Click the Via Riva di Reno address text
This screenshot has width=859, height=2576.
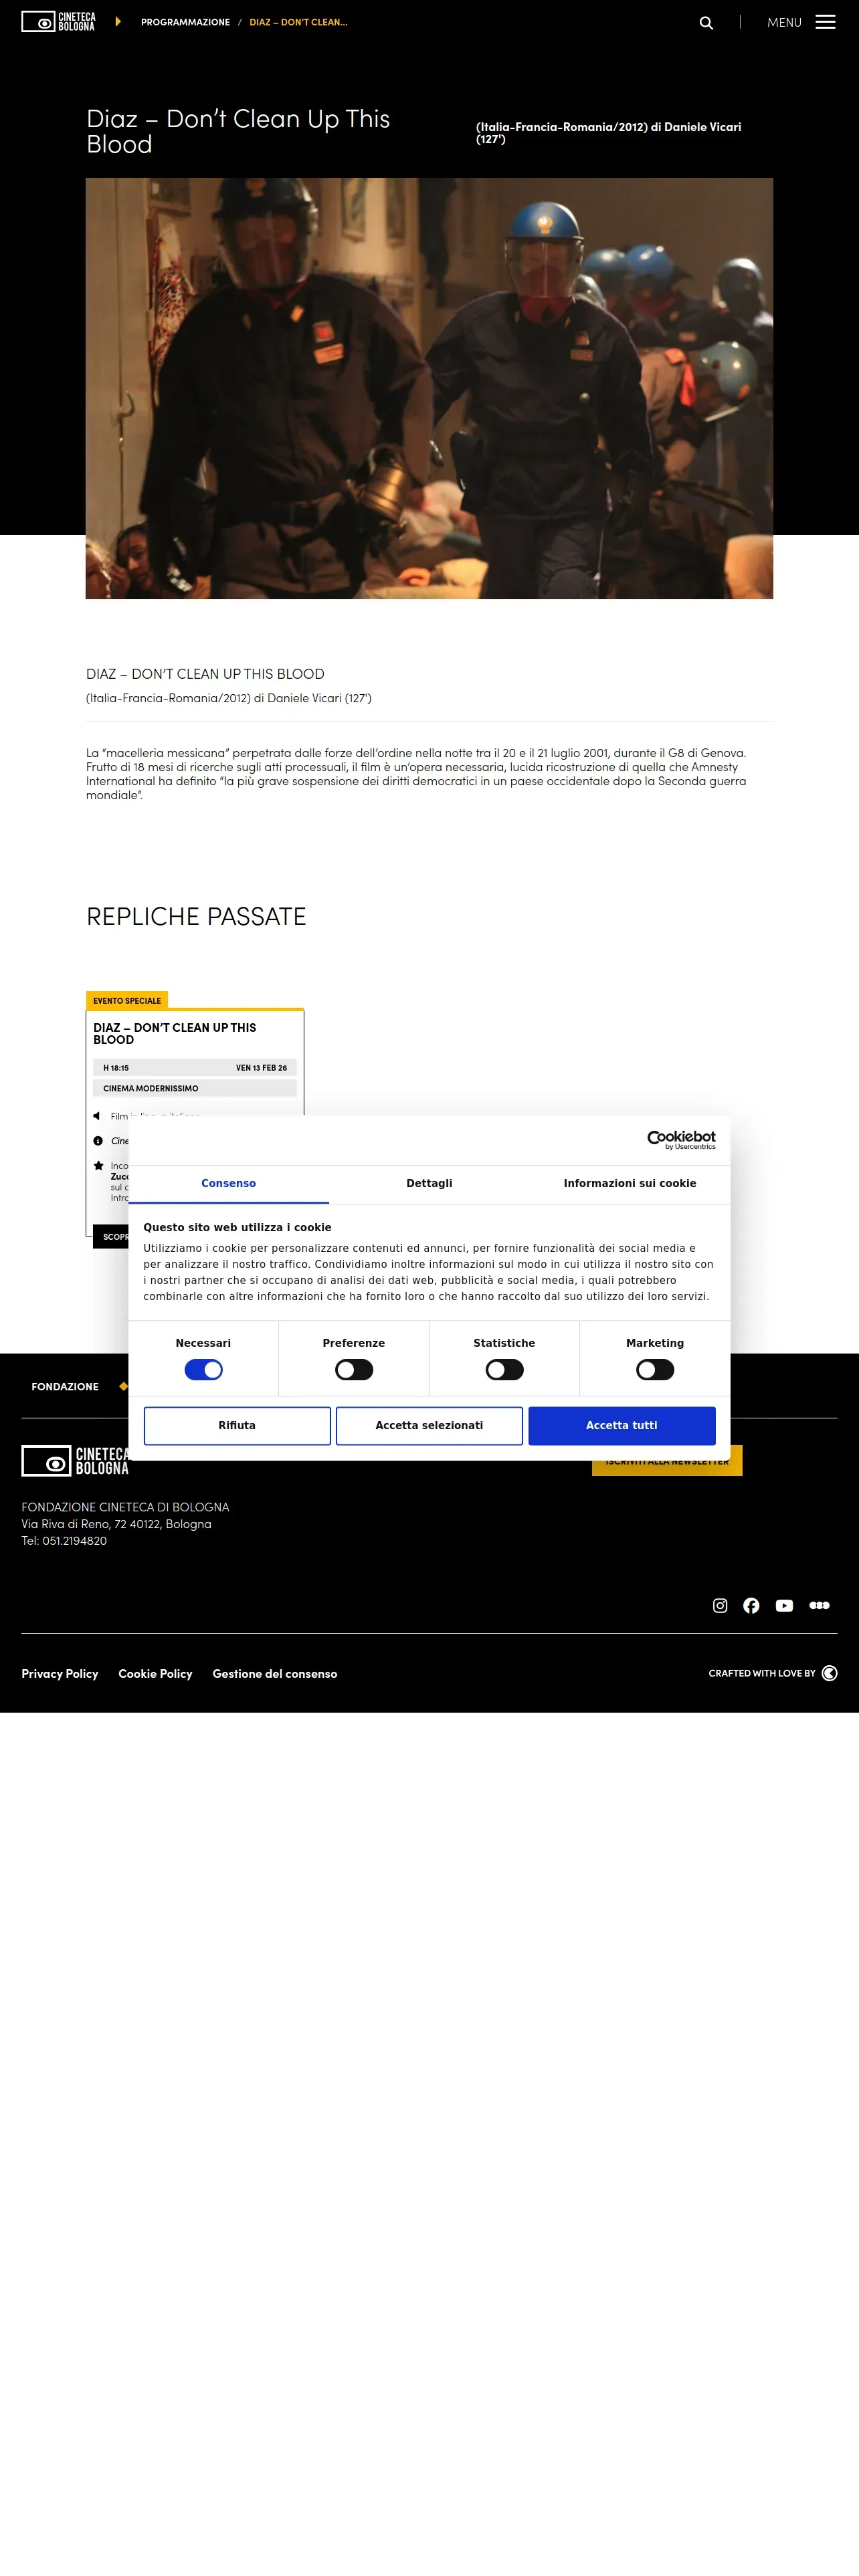[x=116, y=1524]
